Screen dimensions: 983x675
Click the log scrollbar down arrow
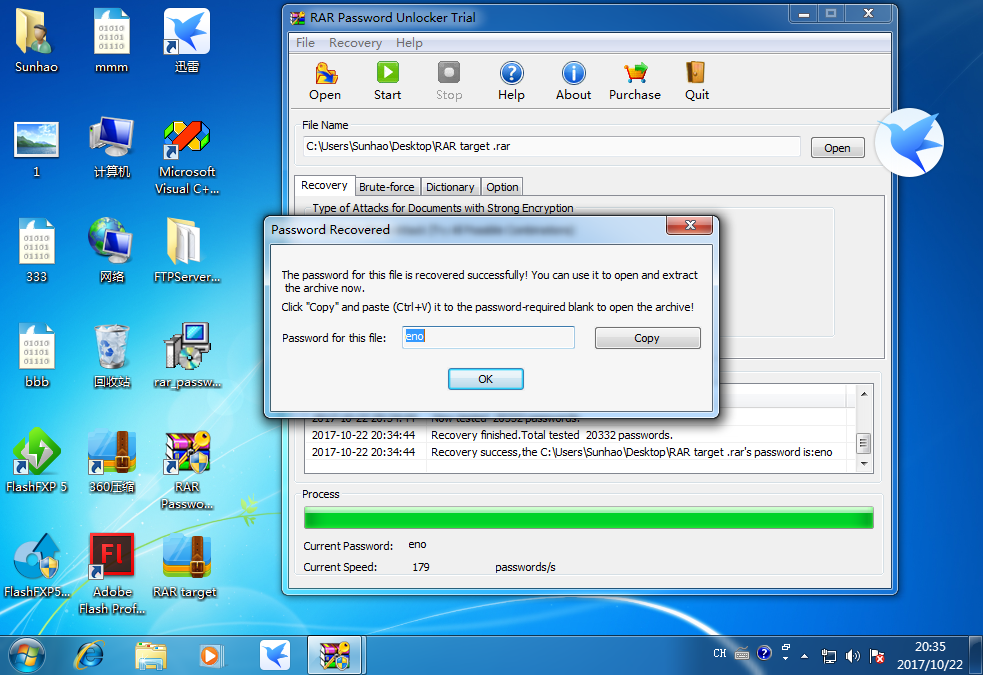(x=864, y=464)
